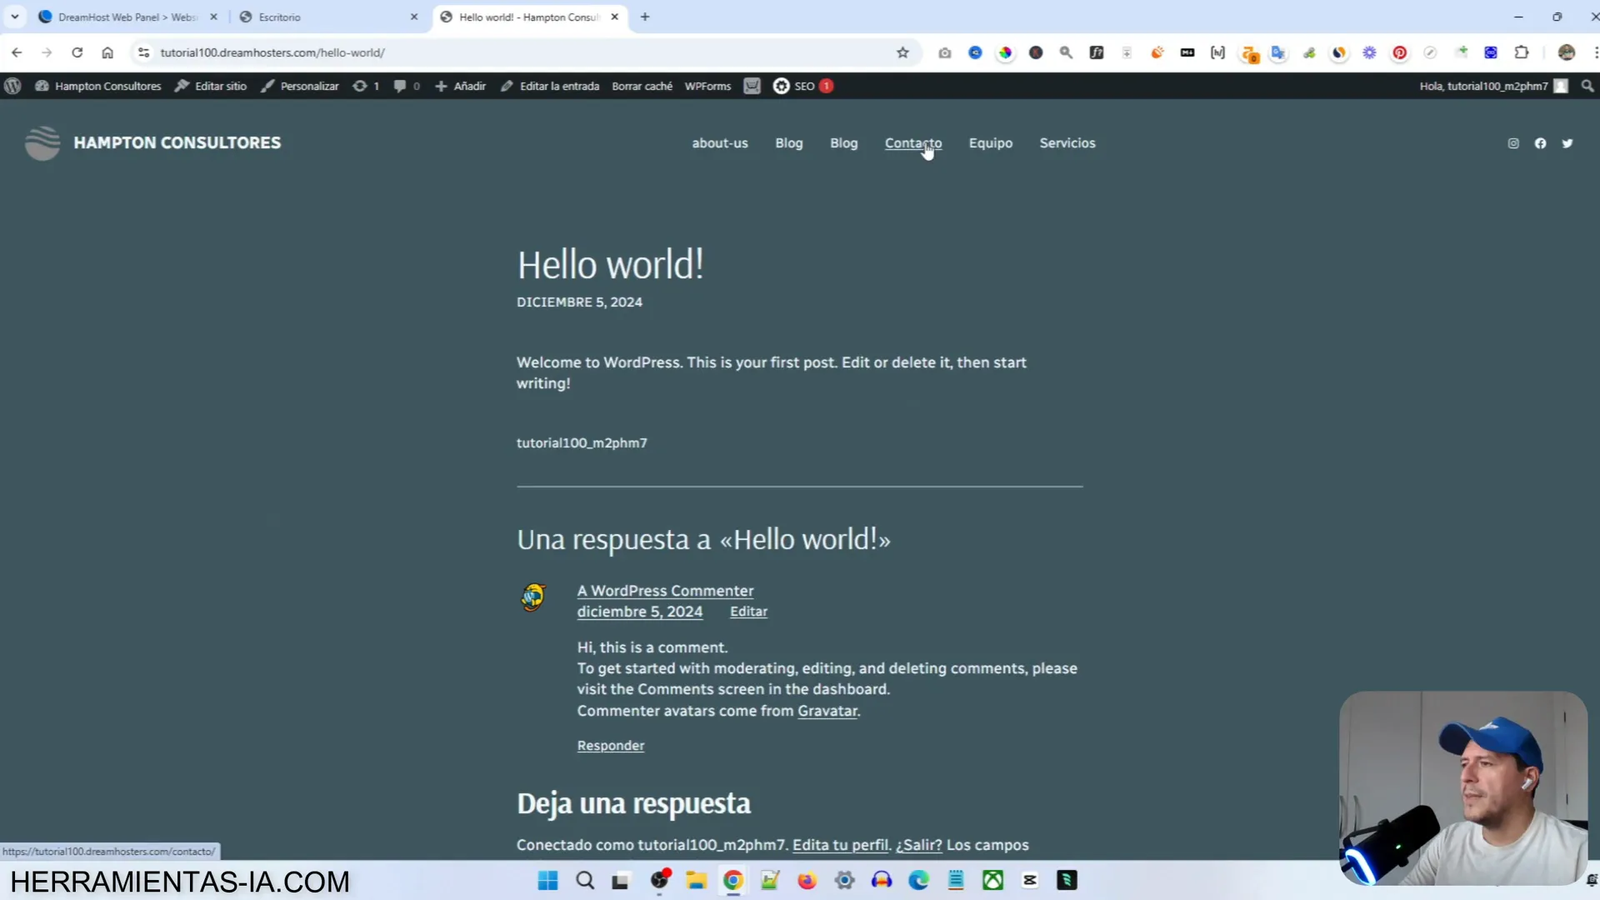The width and height of the screenshot is (1600, 900).
Task: Click the comments bubble icon in admin bar
Action: point(404,86)
